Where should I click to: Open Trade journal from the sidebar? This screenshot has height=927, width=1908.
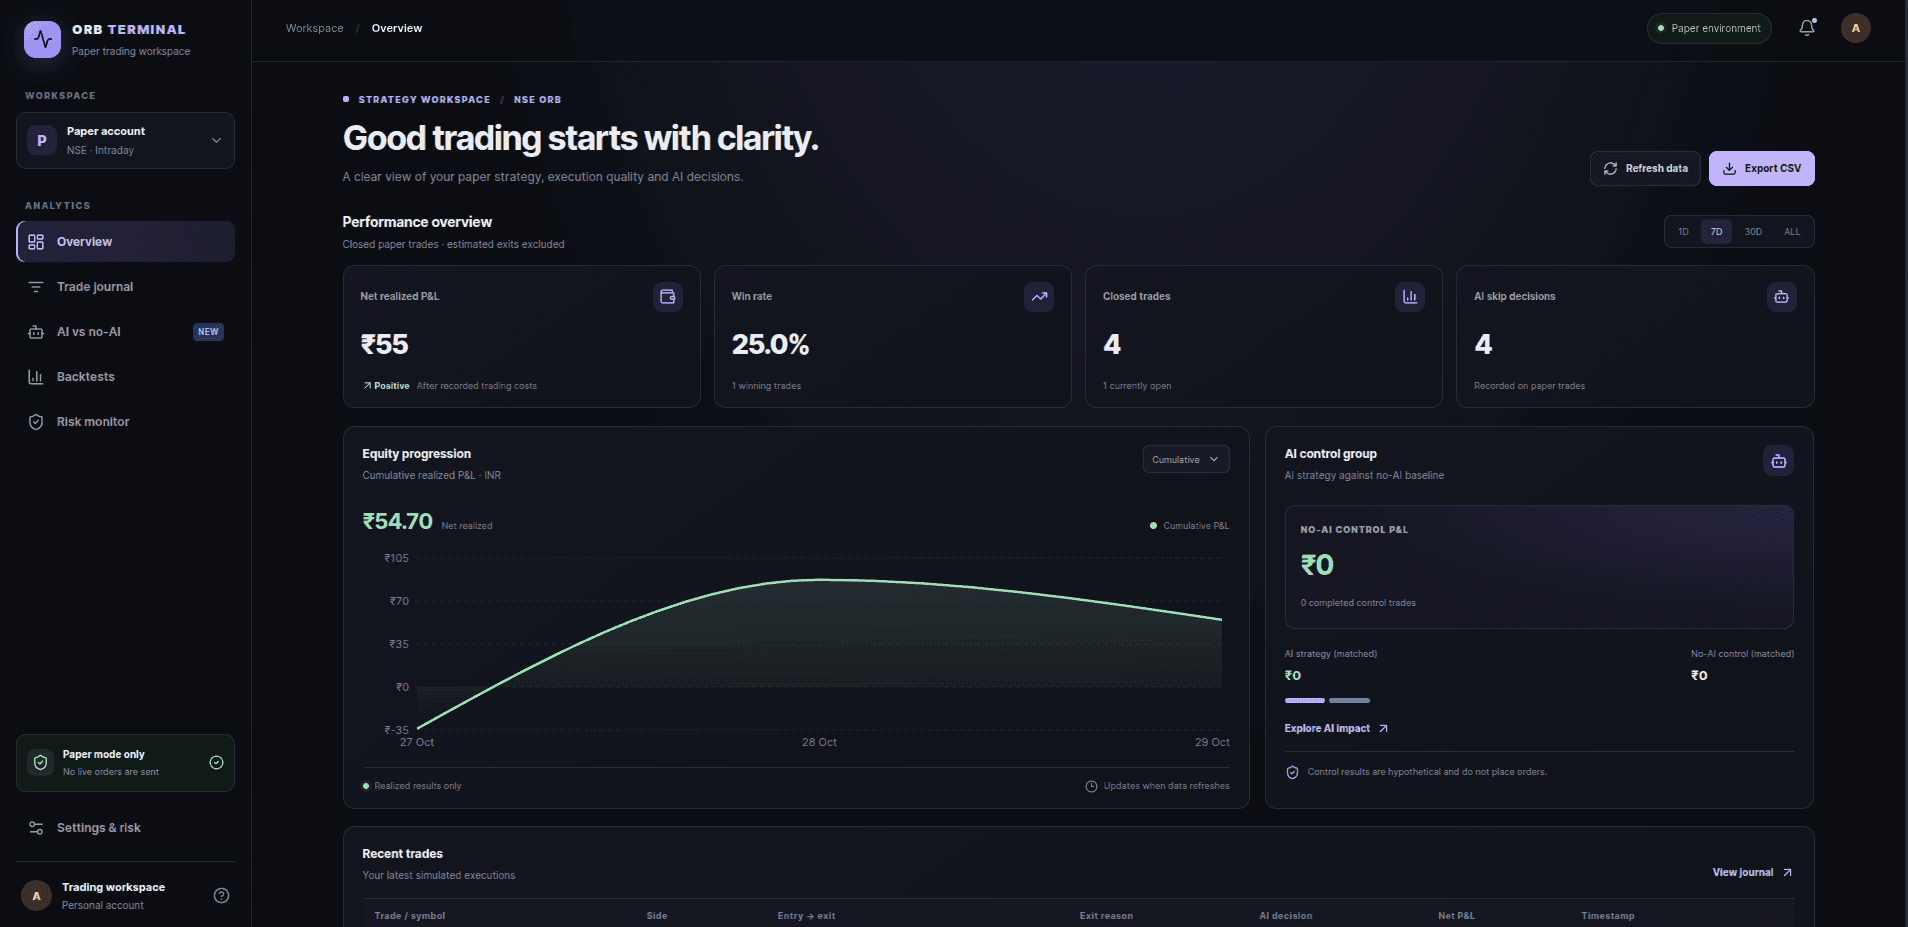125,287
